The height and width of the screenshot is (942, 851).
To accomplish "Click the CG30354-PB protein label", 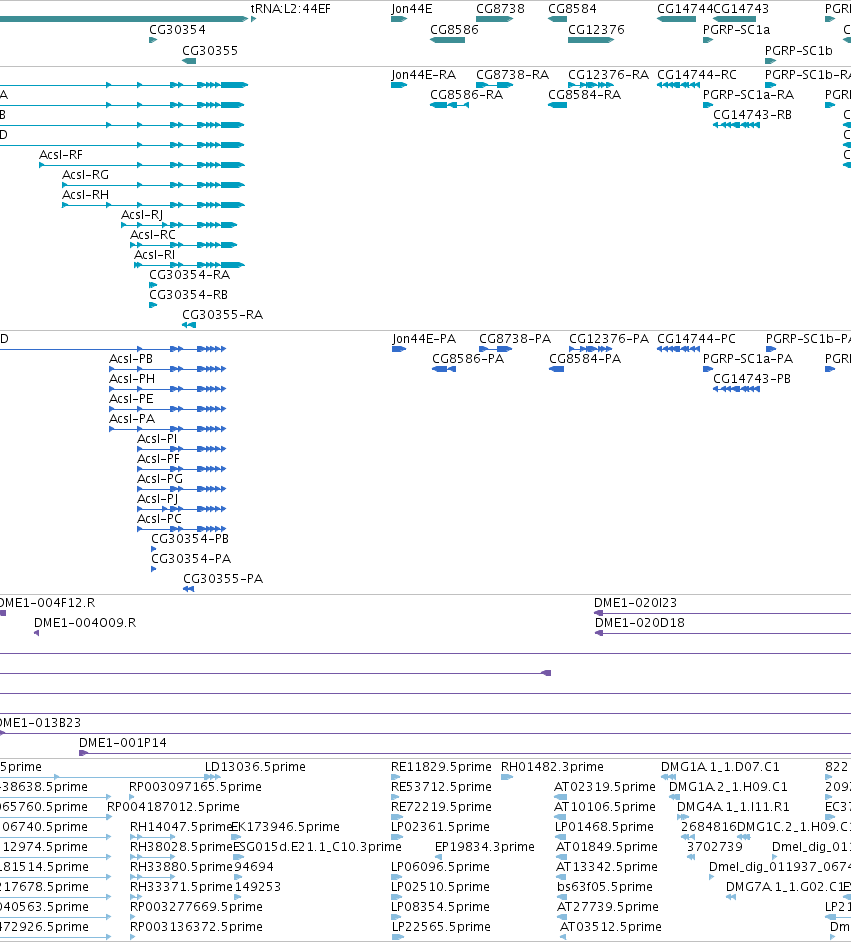I will (x=190, y=538).
